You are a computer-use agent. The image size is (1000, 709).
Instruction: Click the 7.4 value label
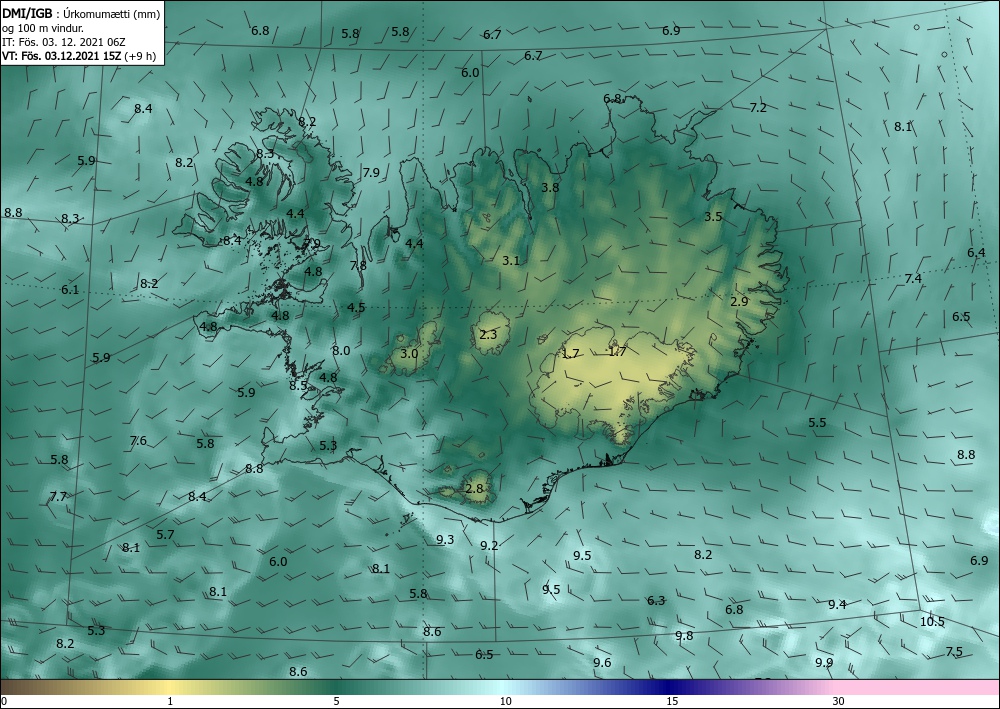click(x=913, y=279)
